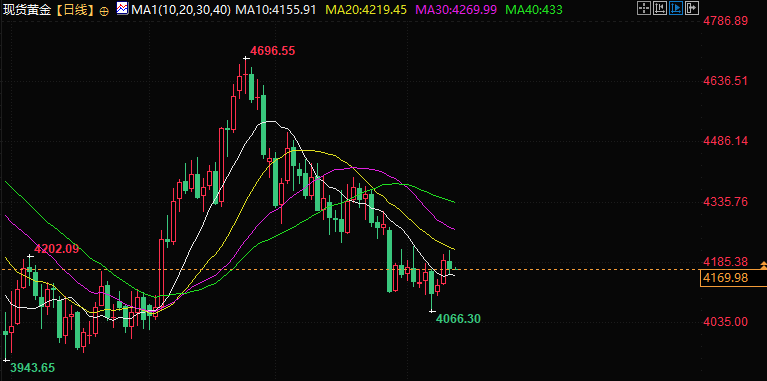This screenshot has height=381, width=767.
Task: Click the magenta MA30:4269.99 value
Action: [x=456, y=9]
